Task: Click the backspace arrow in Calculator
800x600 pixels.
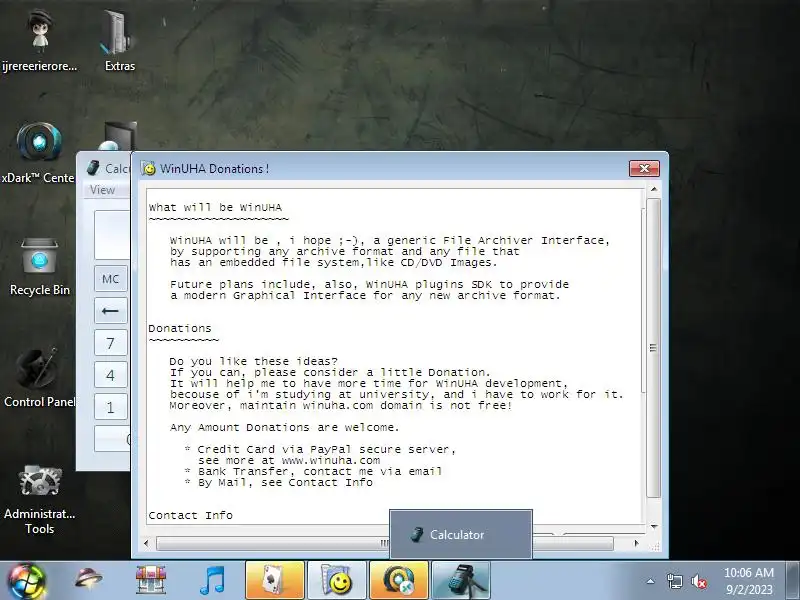Action: point(111,311)
